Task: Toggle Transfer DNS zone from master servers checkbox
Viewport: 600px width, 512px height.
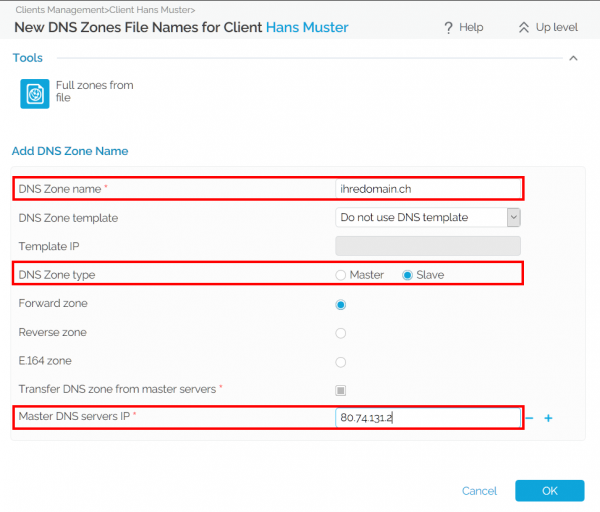Action: (x=341, y=390)
